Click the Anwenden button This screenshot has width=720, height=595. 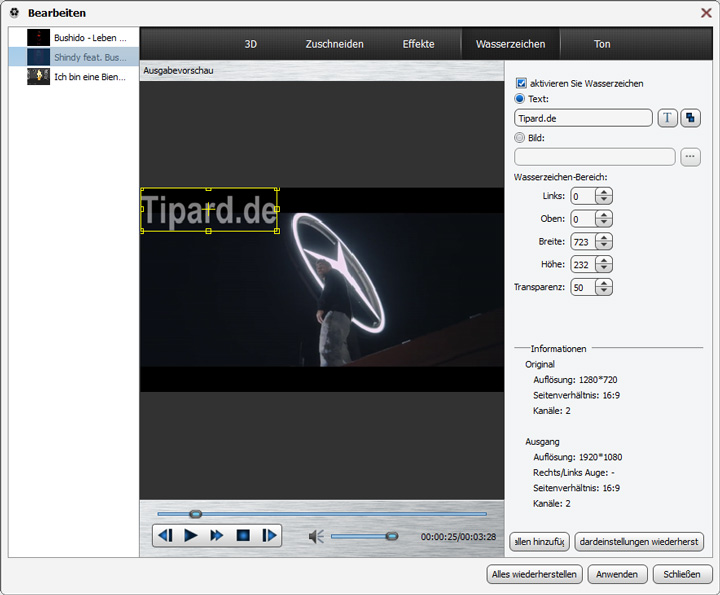click(x=617, y=574)
